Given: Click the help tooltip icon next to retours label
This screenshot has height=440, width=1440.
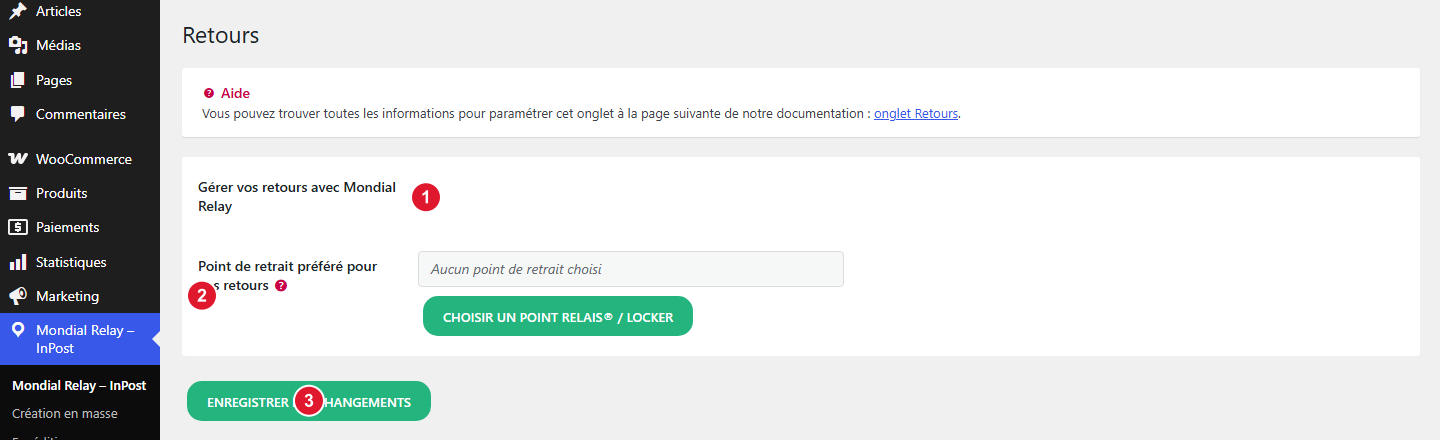Looking at the screenshot, I should 281,286.
